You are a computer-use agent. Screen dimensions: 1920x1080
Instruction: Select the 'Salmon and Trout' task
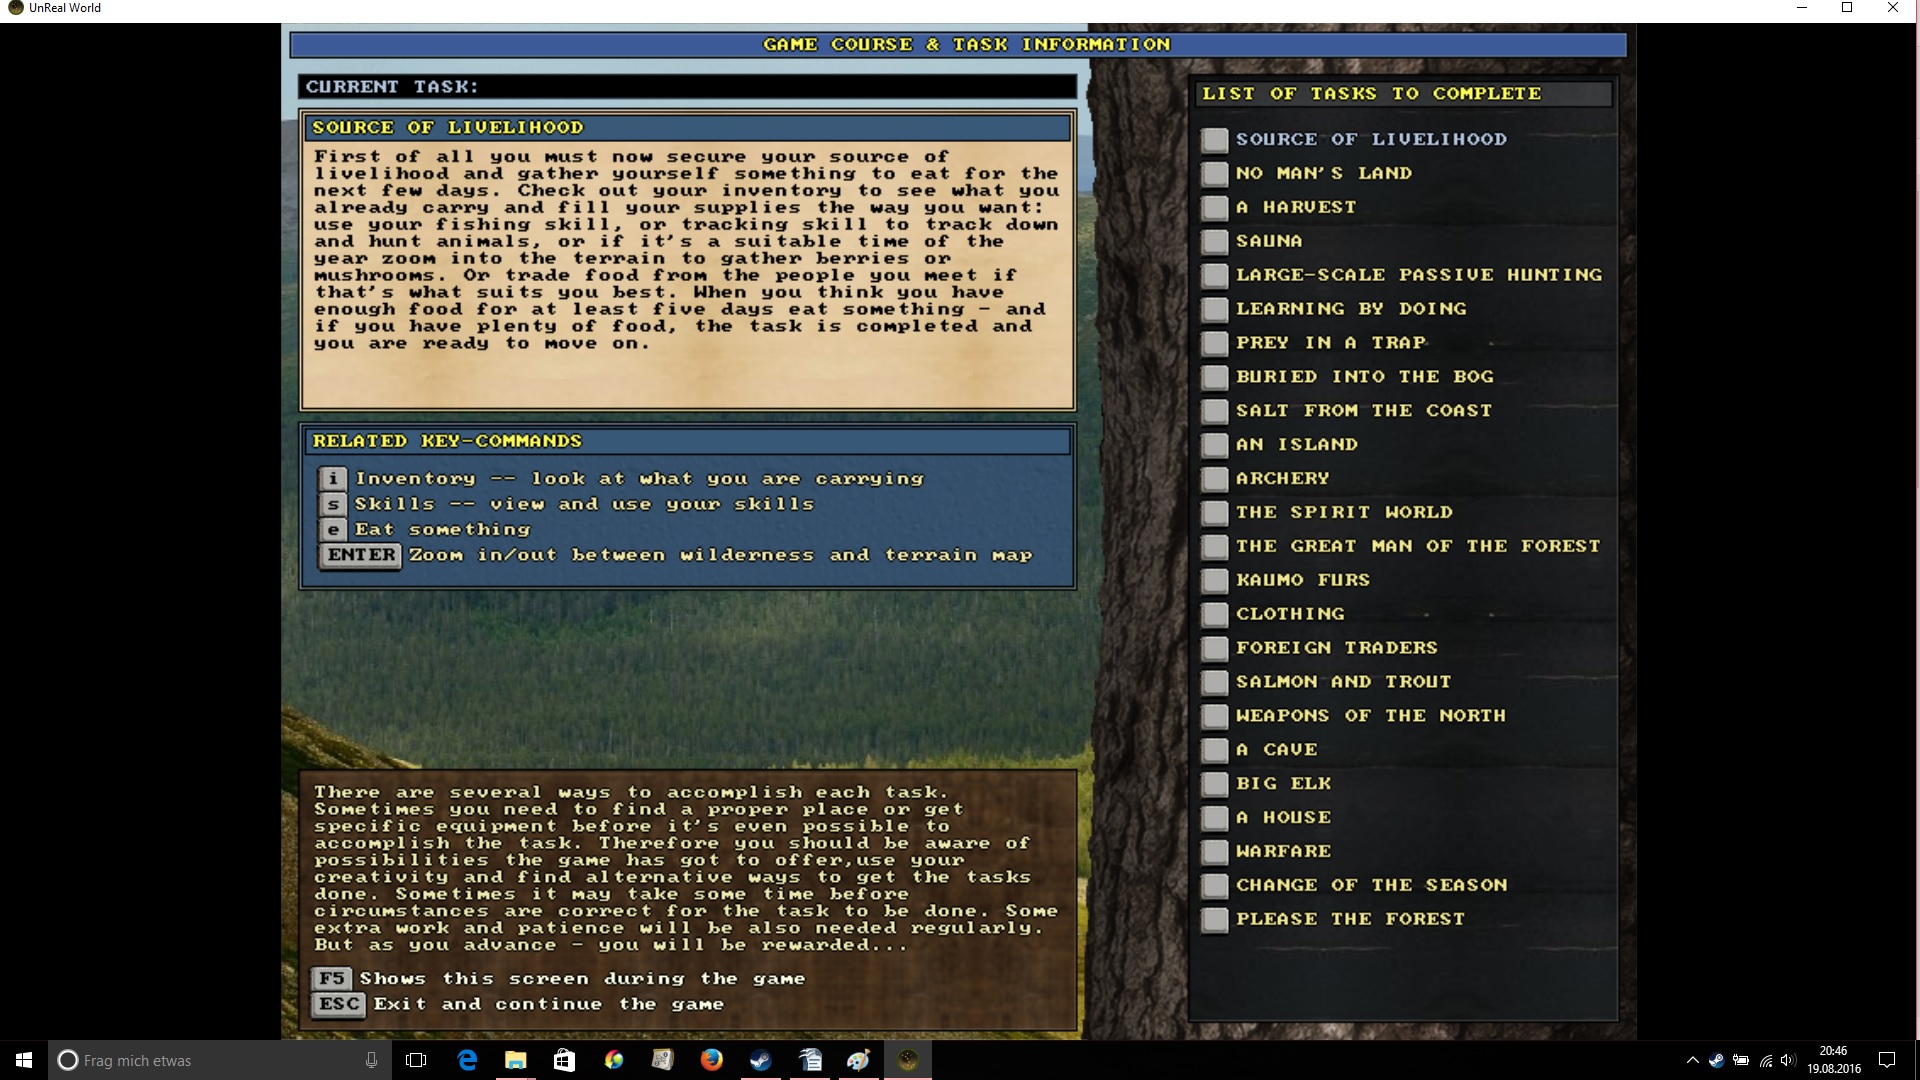1344,683
